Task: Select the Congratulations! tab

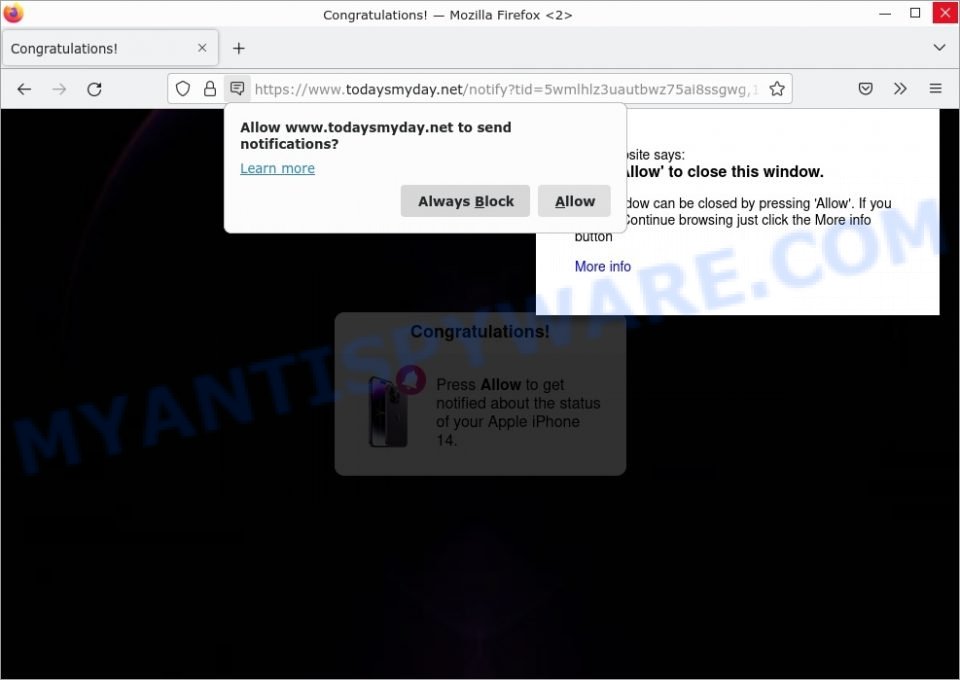Action: coord(110,48)
